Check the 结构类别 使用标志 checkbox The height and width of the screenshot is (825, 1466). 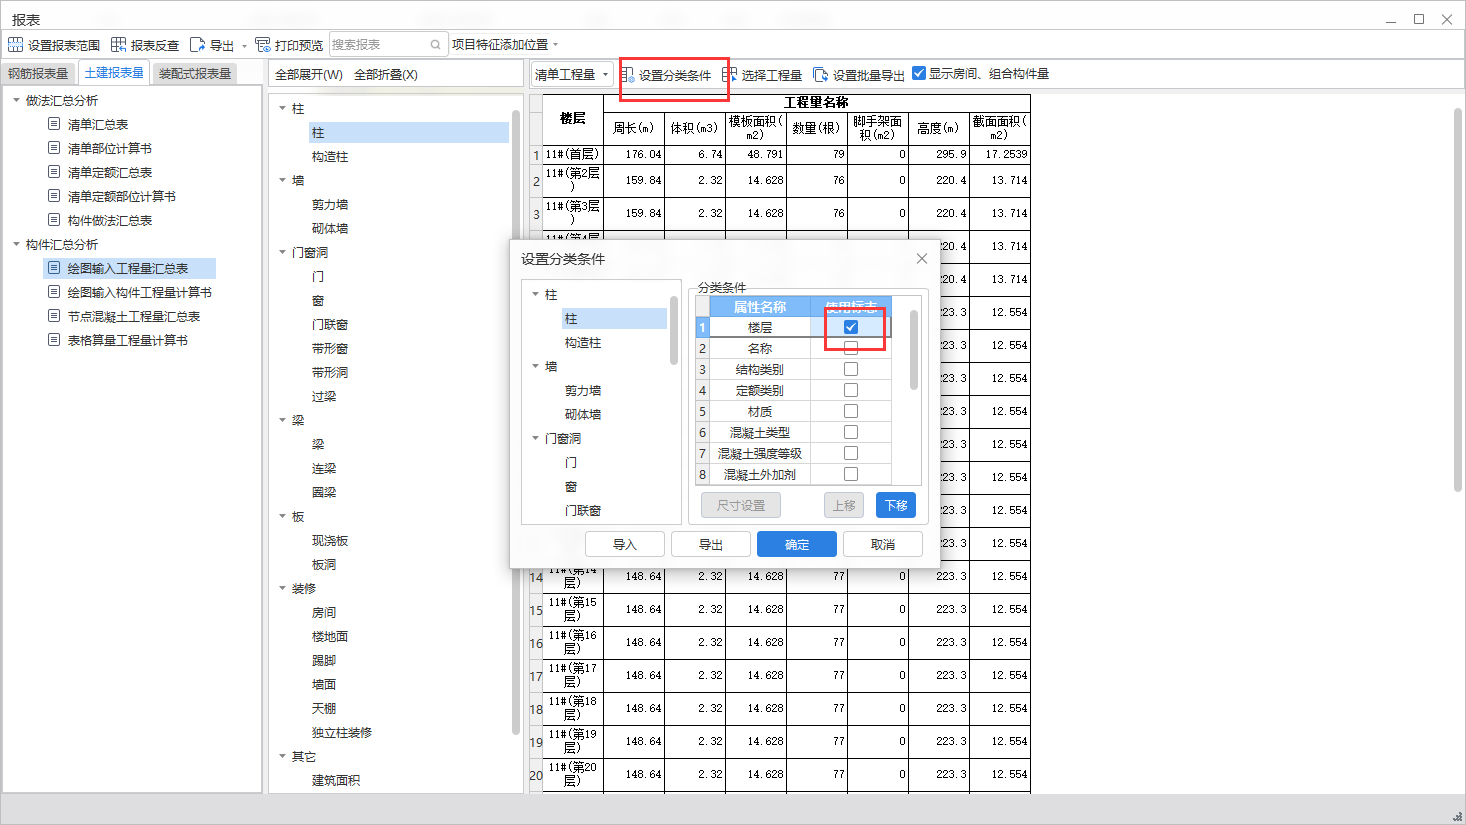(x=851, y=369)
